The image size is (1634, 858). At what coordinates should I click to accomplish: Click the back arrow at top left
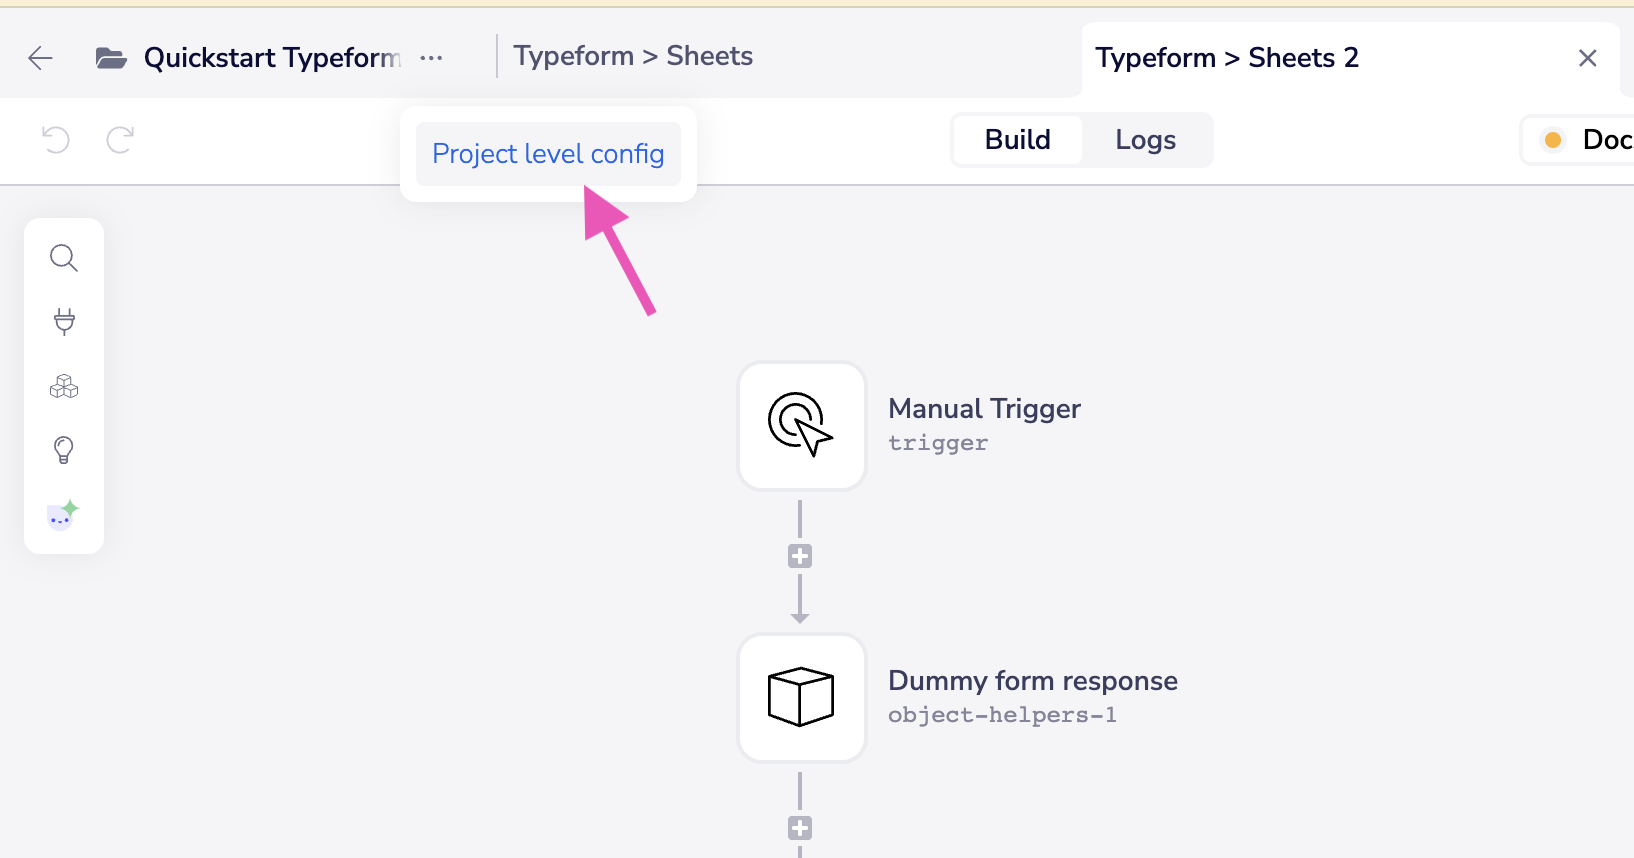coord(40,57)
